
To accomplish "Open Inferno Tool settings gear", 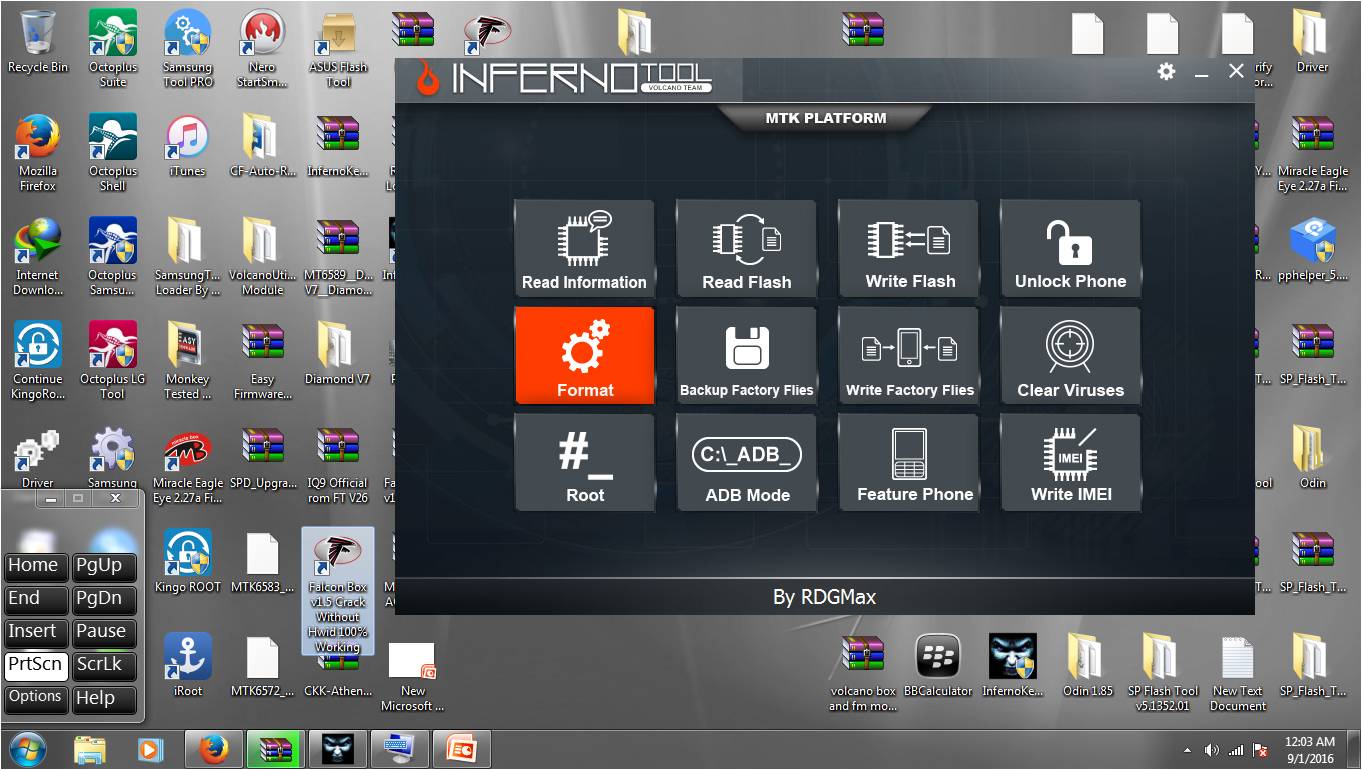I will pyautogui.click(x=1166, y=71).
